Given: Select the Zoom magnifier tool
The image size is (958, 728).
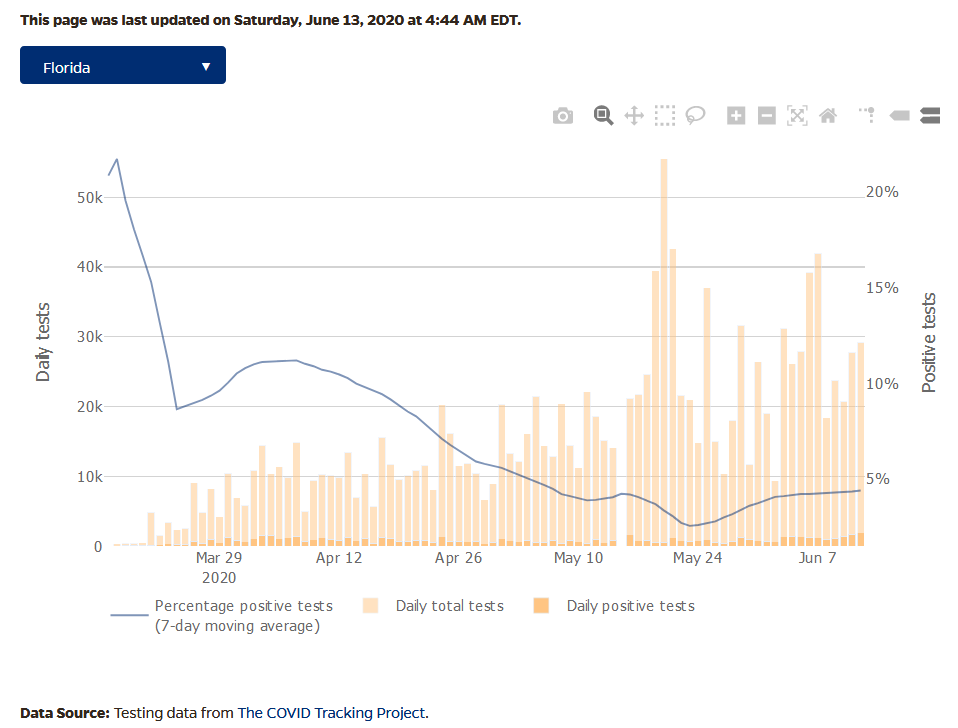Looking at the screenshot, I should pyautogui.click(x=603, y=116).
